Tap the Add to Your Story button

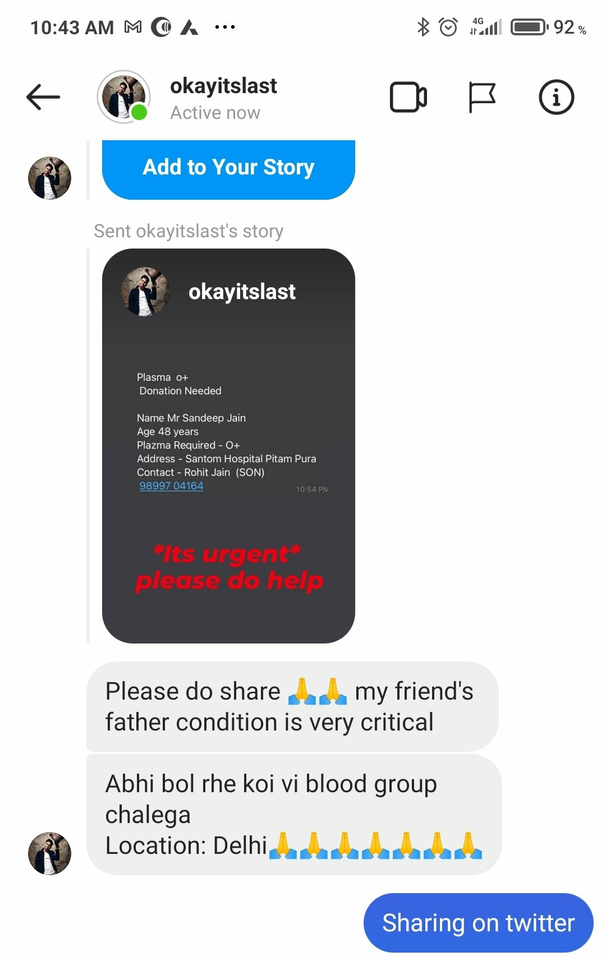[228, 168]
